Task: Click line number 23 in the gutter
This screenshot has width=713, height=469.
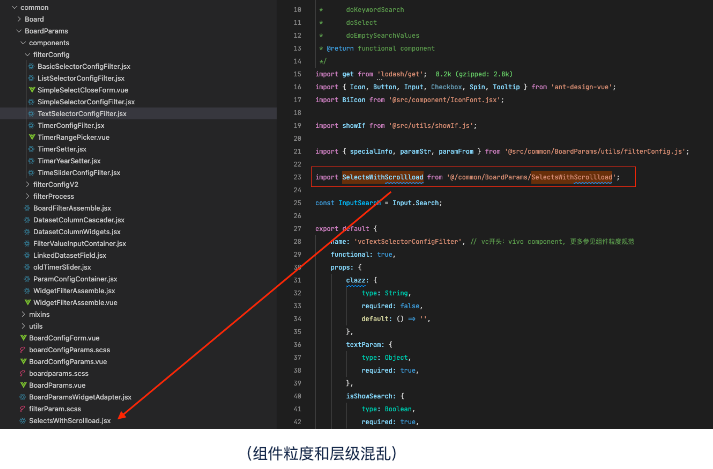Action: [x=297, y=177]
